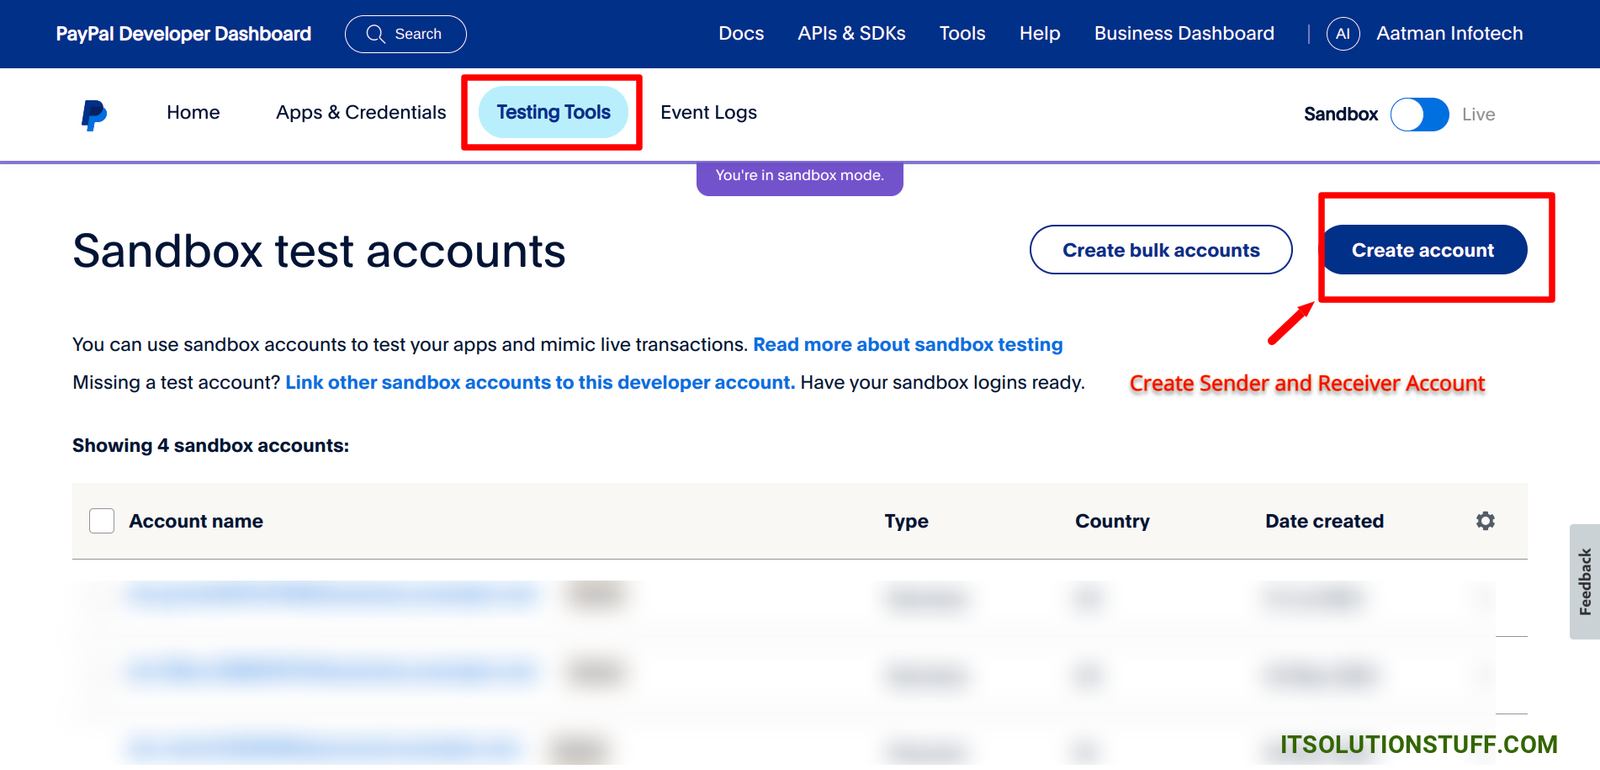The image size is (1600, 770).
Task: Check the select-all accounts checkbox
Action: click(x=102, y=521)
